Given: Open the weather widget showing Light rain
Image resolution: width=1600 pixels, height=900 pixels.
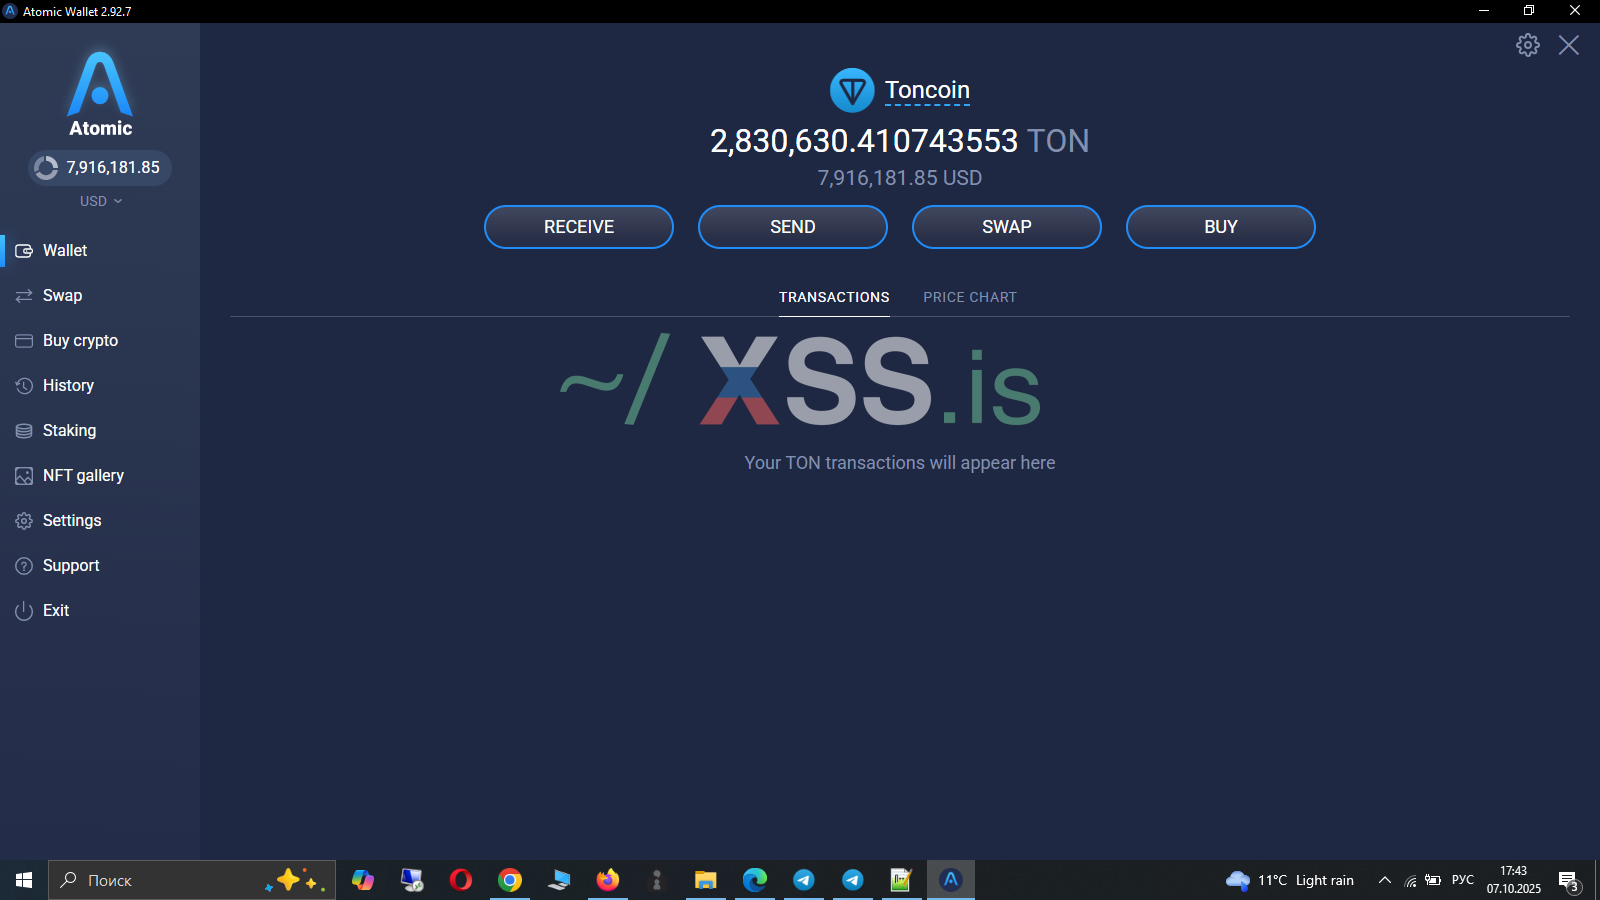Looking at the screenshot, I should 1290,880.
